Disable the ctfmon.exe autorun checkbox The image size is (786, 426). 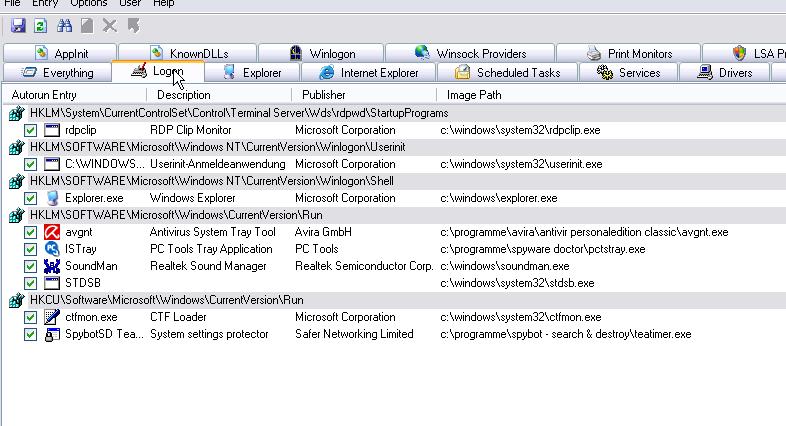click(x=31, y=317)
